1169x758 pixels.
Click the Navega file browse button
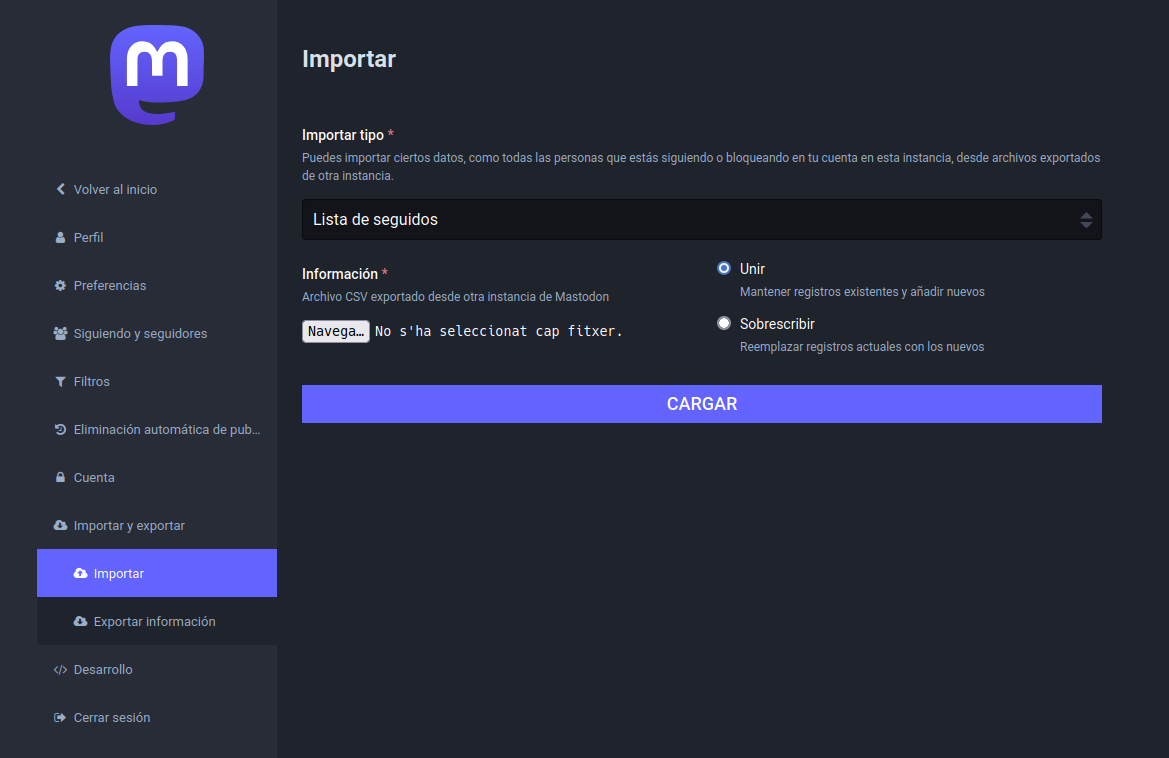click(336, 331)
